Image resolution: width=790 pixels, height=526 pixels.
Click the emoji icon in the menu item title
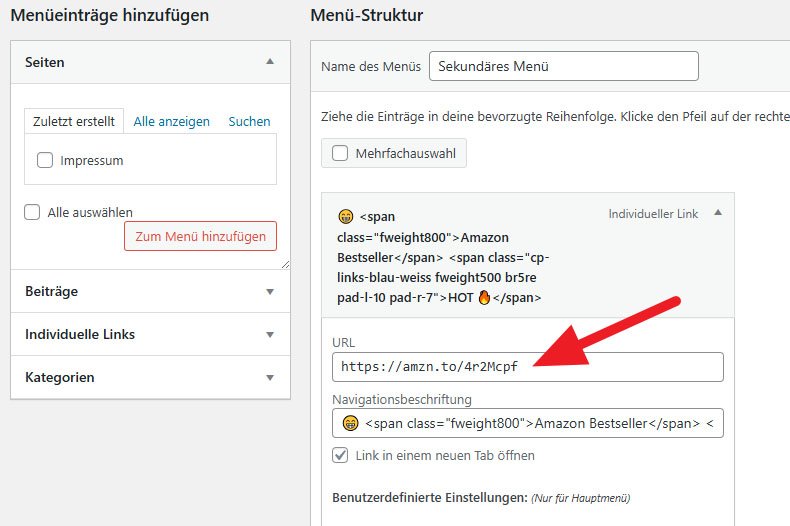point(345,216)
